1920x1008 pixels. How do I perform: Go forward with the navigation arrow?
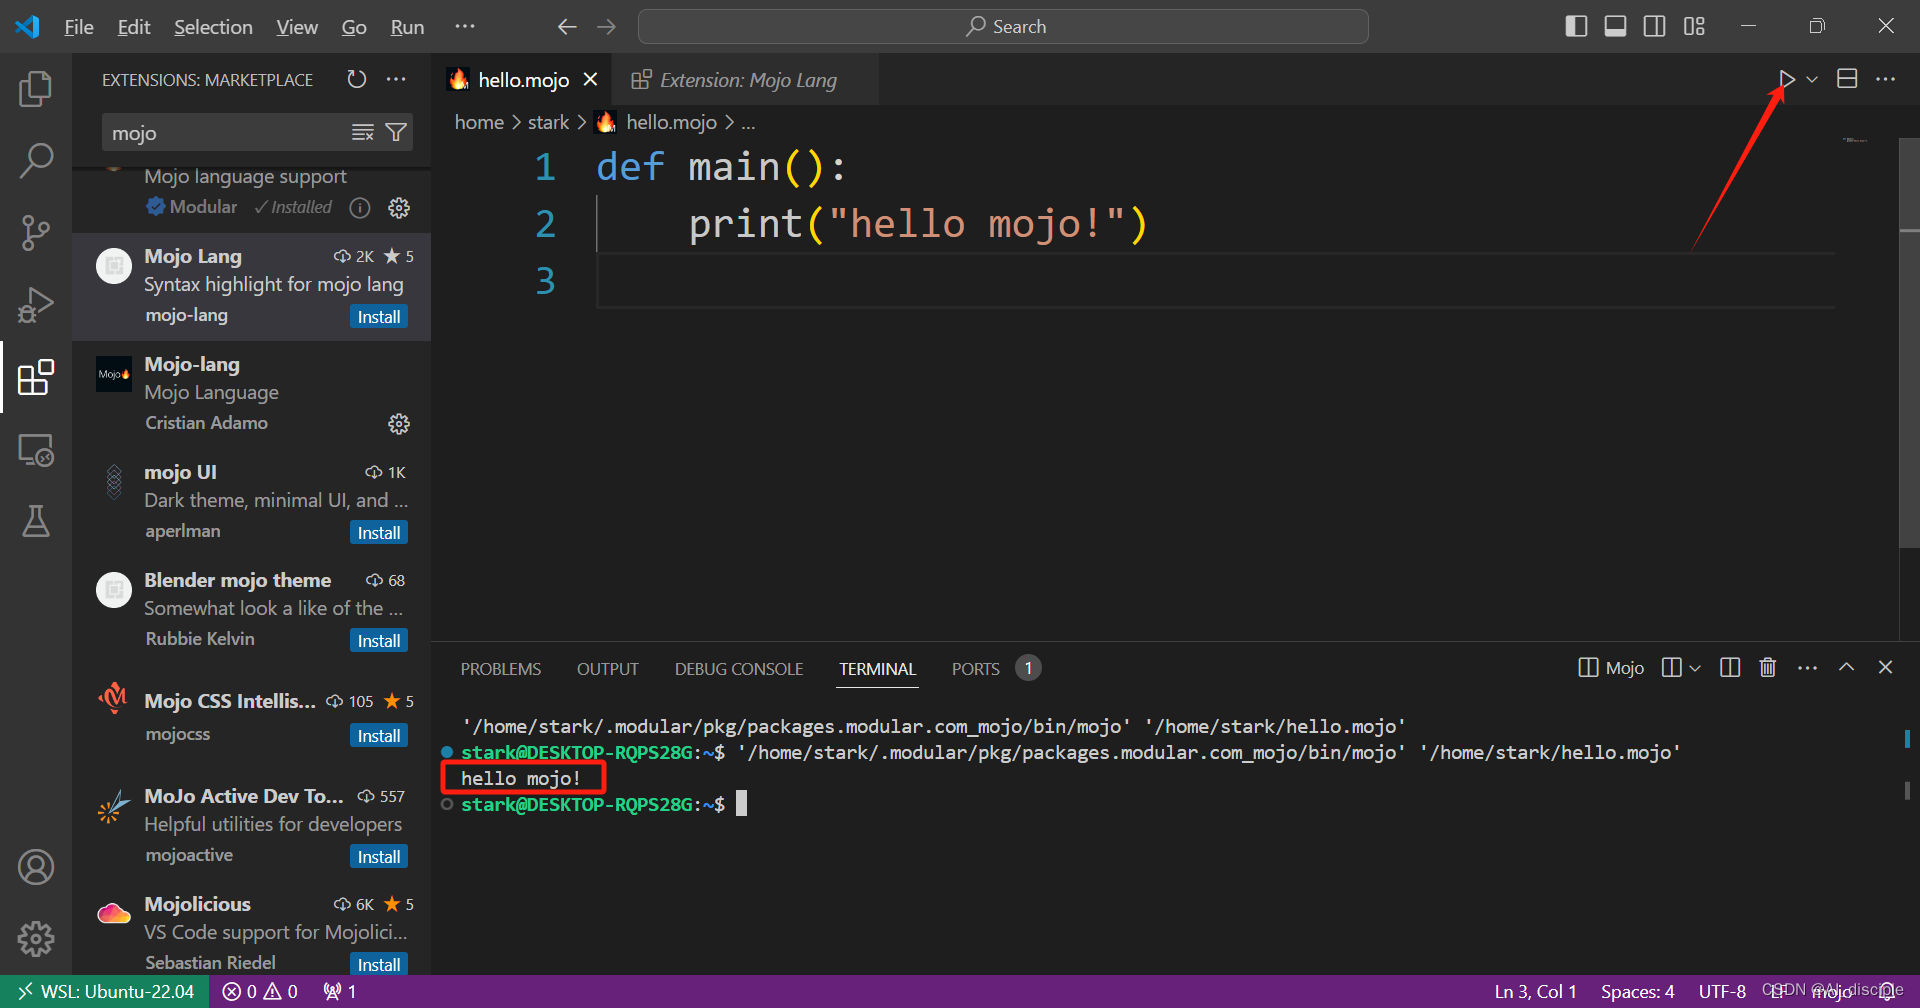606,27
